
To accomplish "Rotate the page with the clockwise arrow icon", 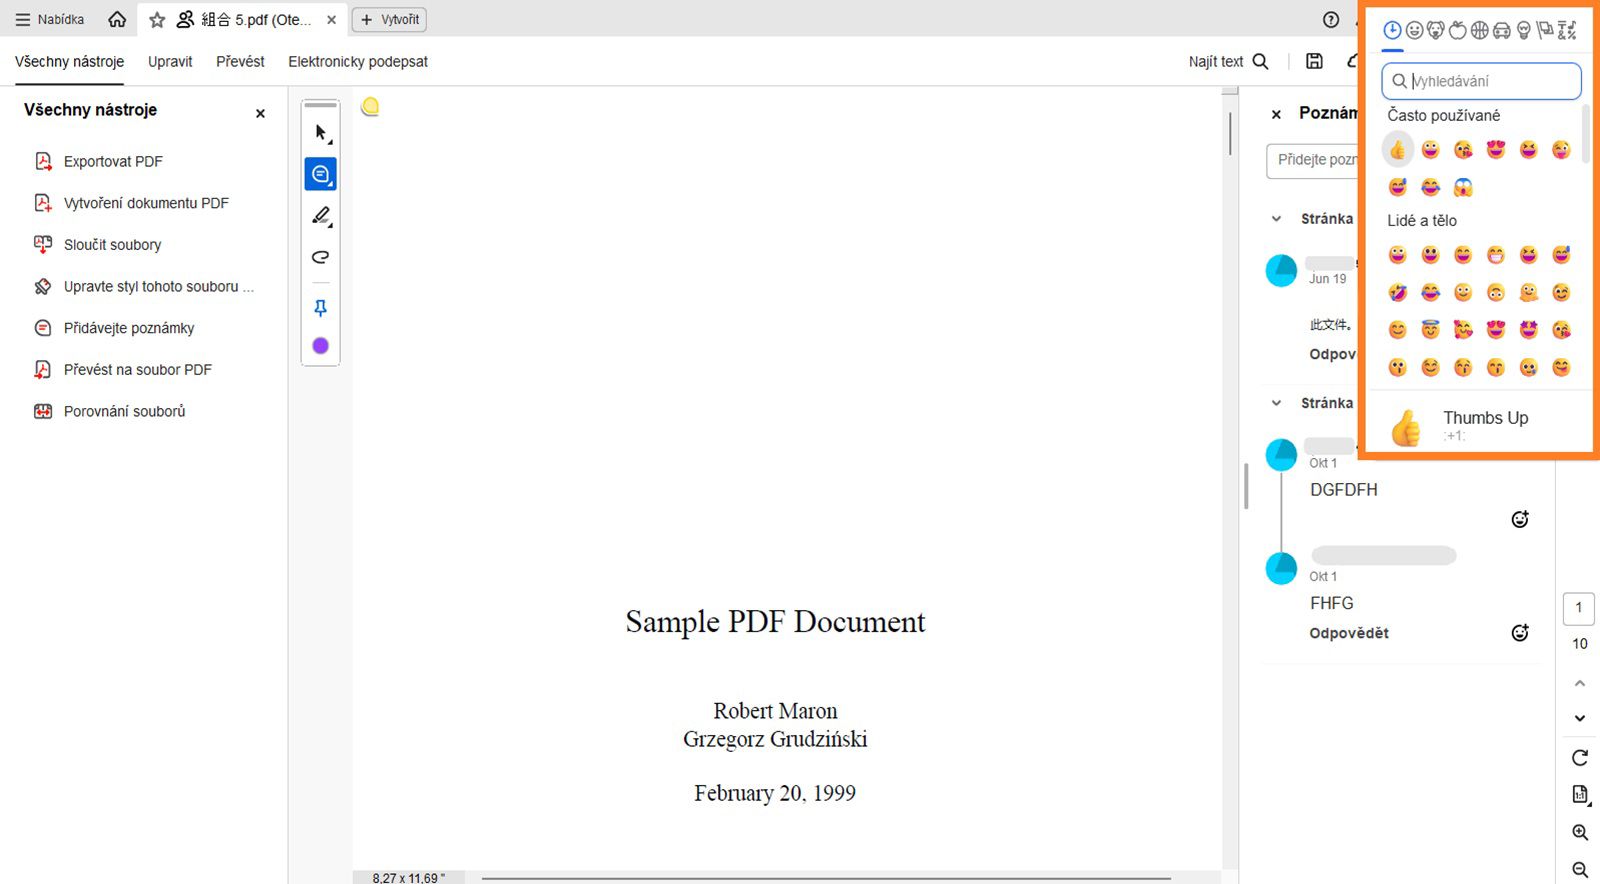I will (1580, 757).
